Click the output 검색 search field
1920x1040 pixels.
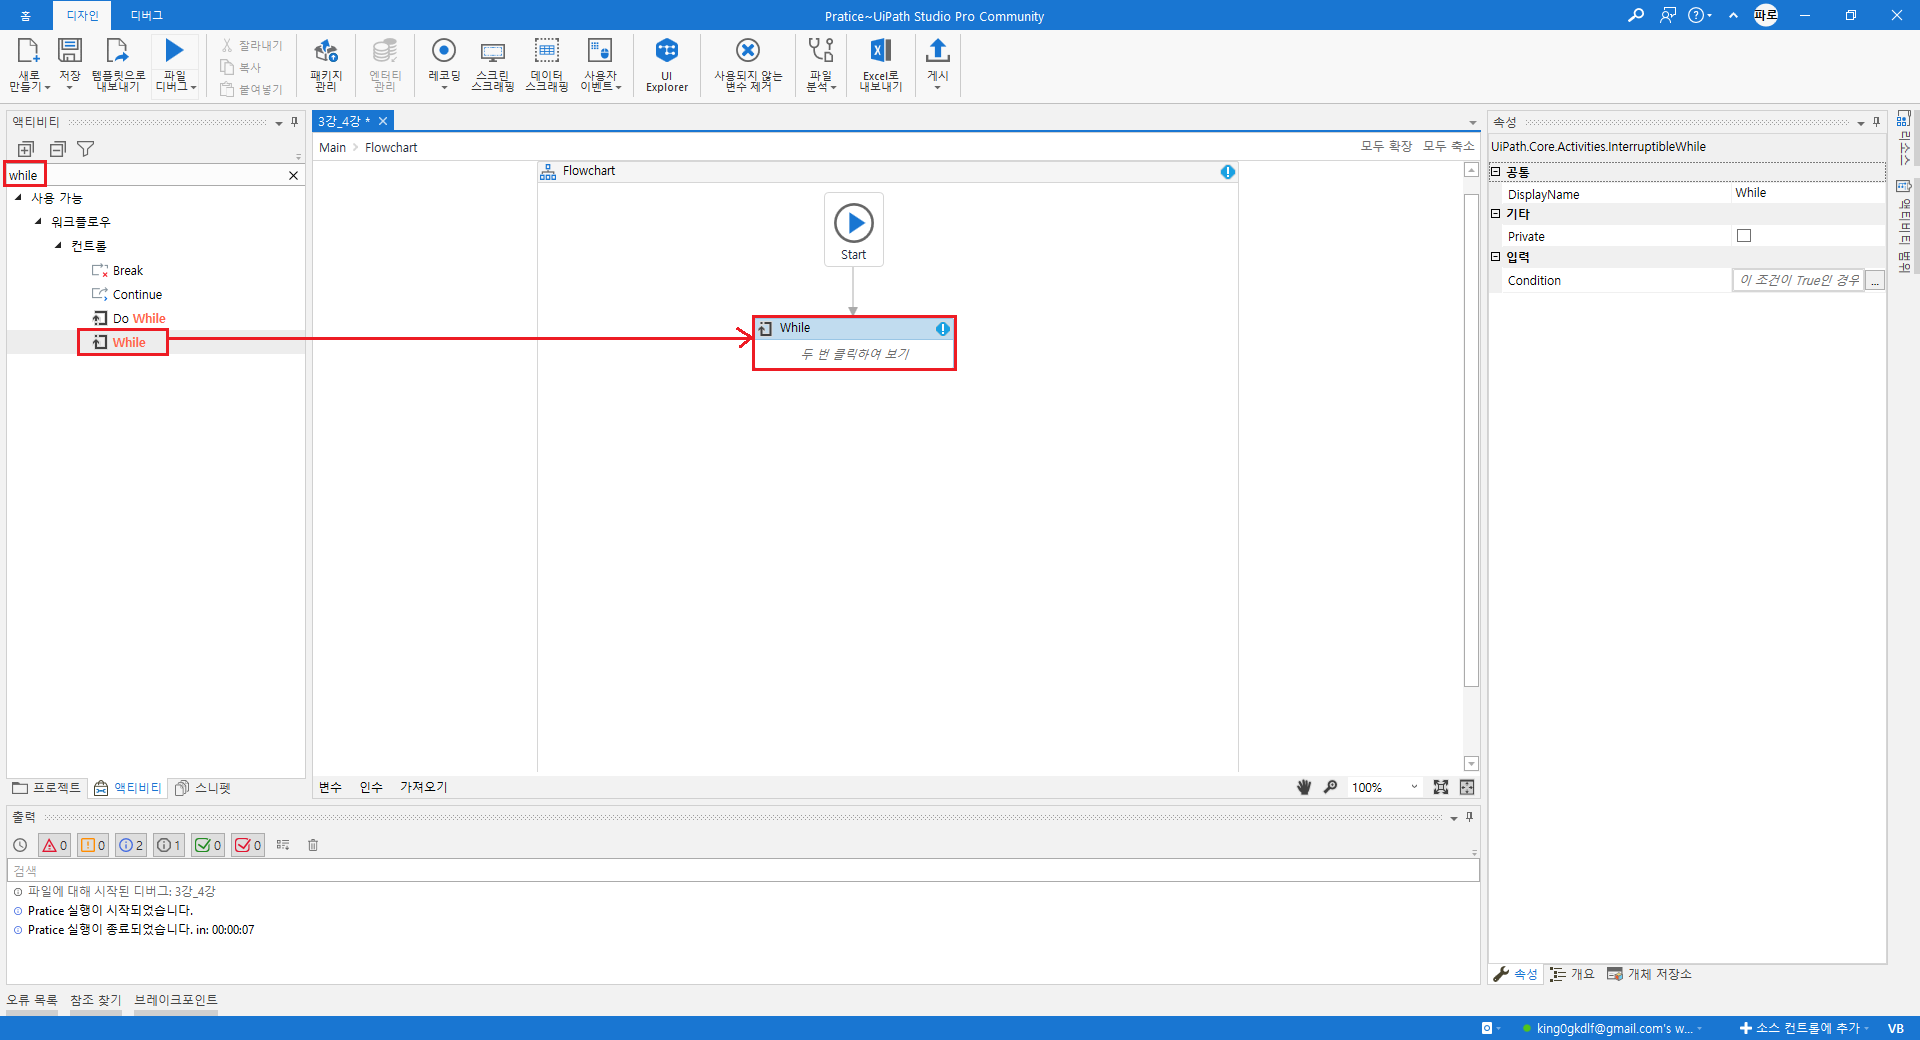click(x=743, y=870)
